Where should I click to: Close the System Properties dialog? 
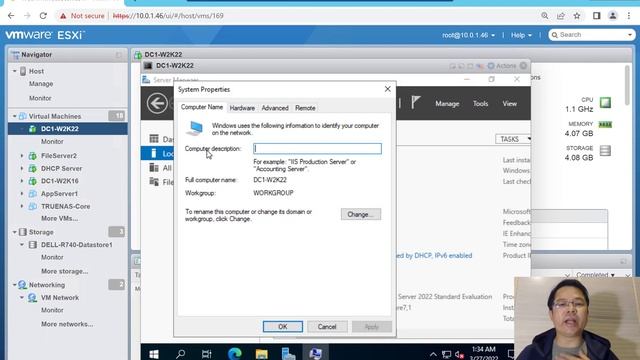[387, 89]
